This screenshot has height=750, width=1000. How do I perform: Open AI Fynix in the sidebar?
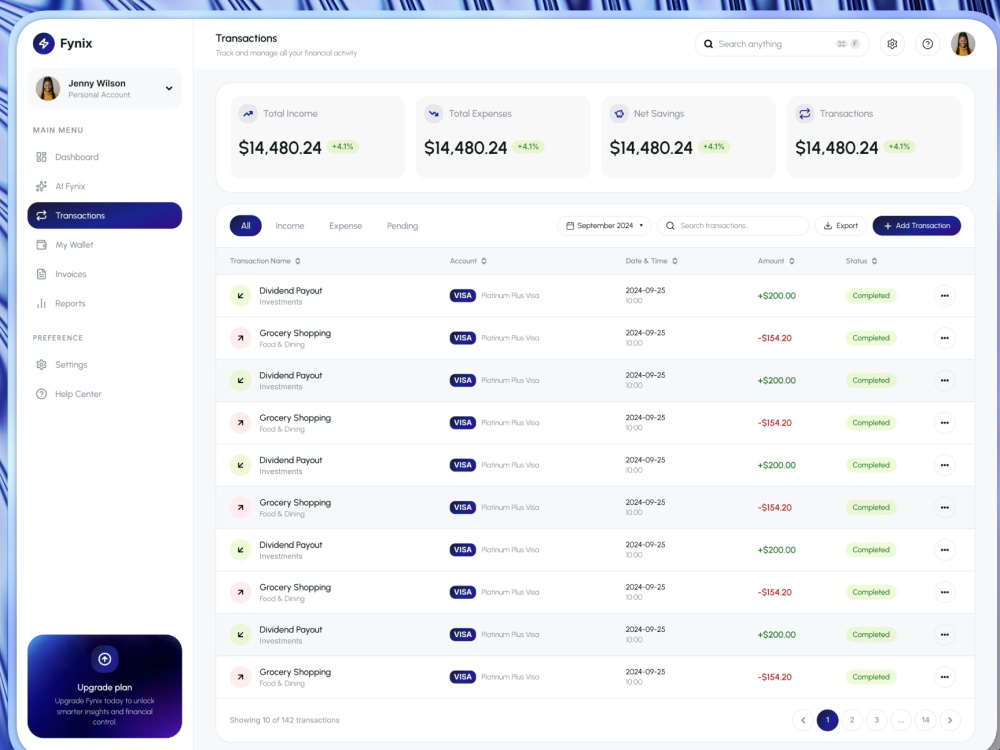[x=105, y=186]
